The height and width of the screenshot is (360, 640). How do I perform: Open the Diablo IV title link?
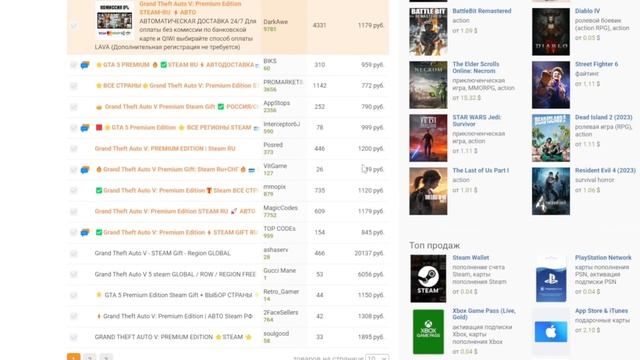pos(587,11)
